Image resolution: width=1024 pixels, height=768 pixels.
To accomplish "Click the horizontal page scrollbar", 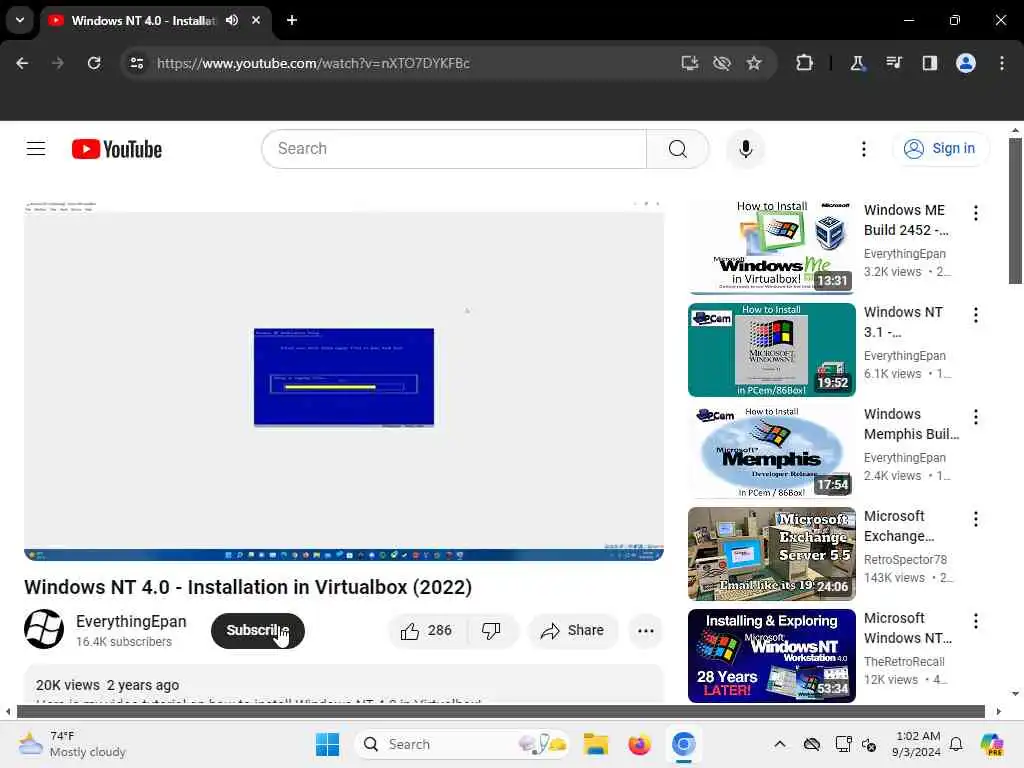I will pos(500,711).
